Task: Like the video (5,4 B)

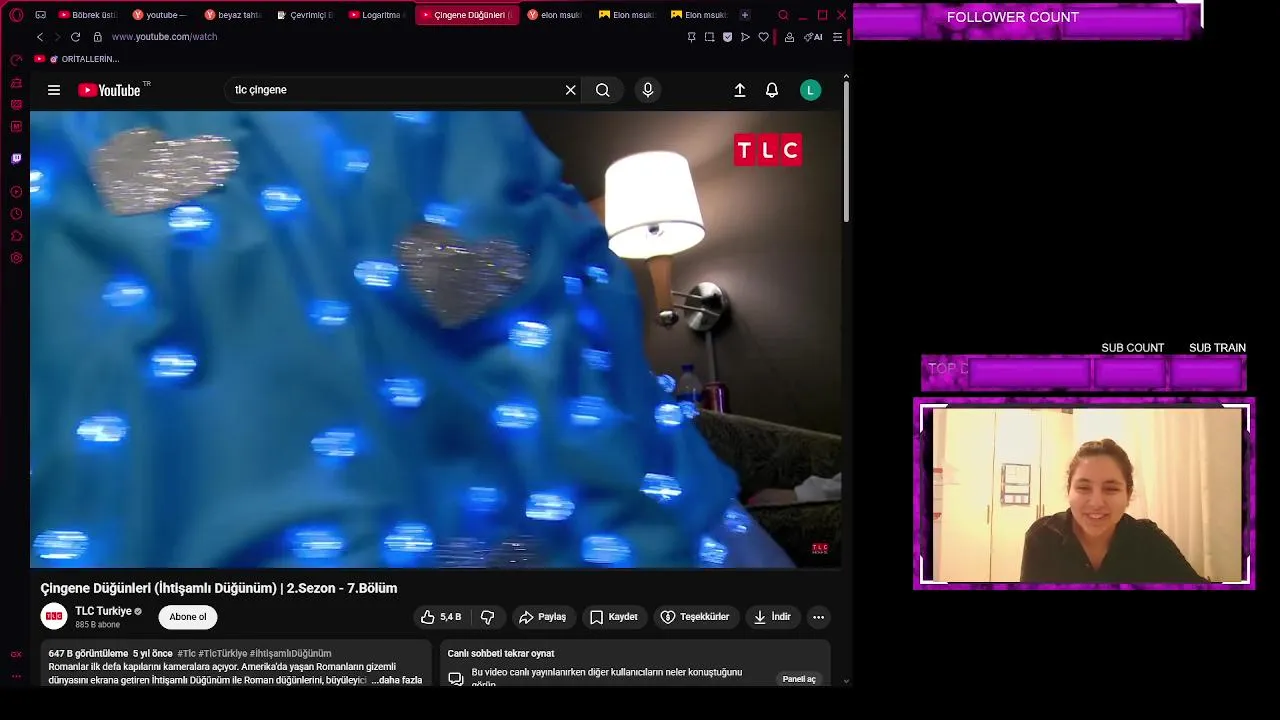Action: click(x=441, y=617)
